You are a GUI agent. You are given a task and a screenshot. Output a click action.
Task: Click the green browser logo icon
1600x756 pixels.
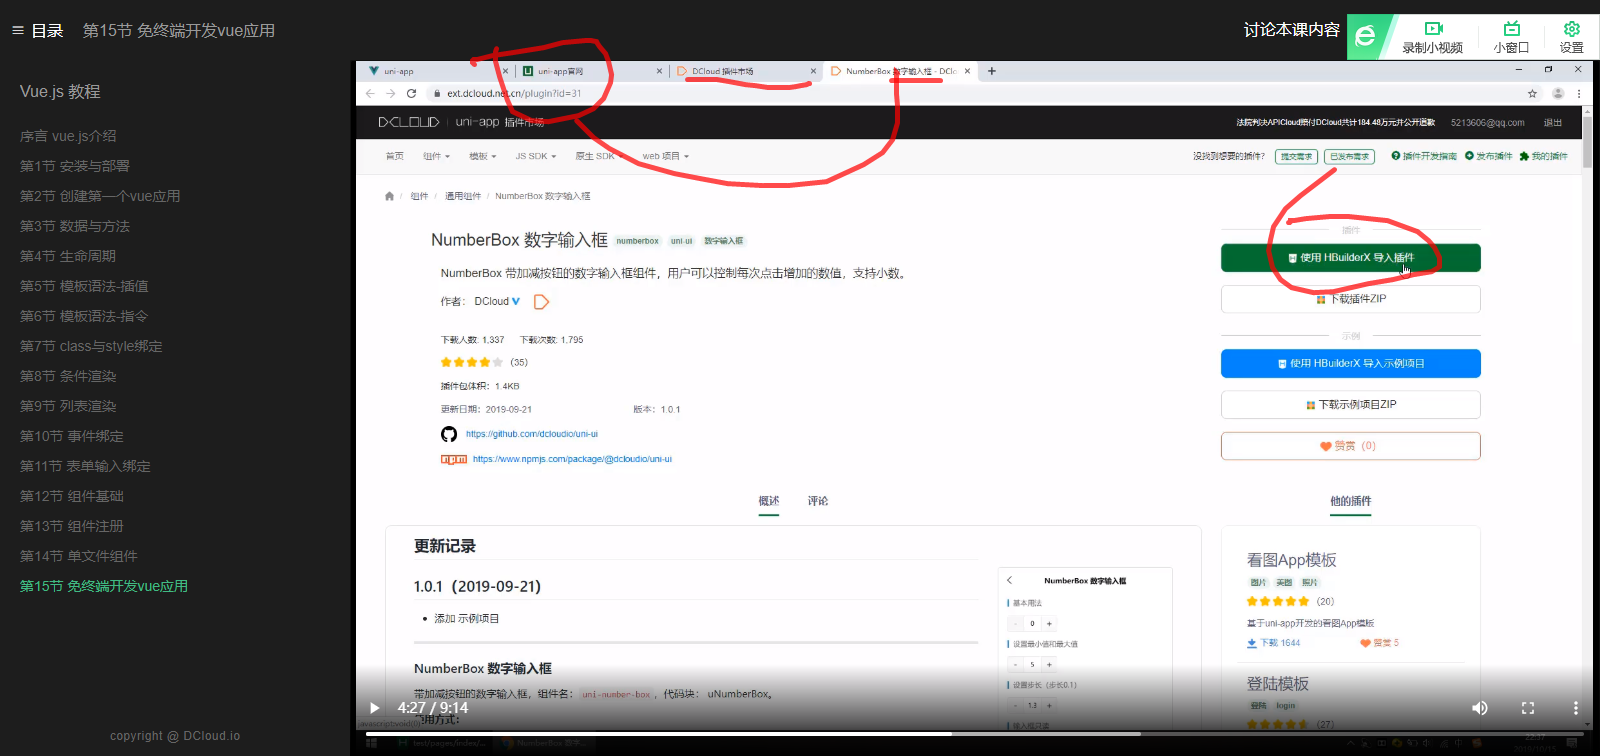(1367, 37)
